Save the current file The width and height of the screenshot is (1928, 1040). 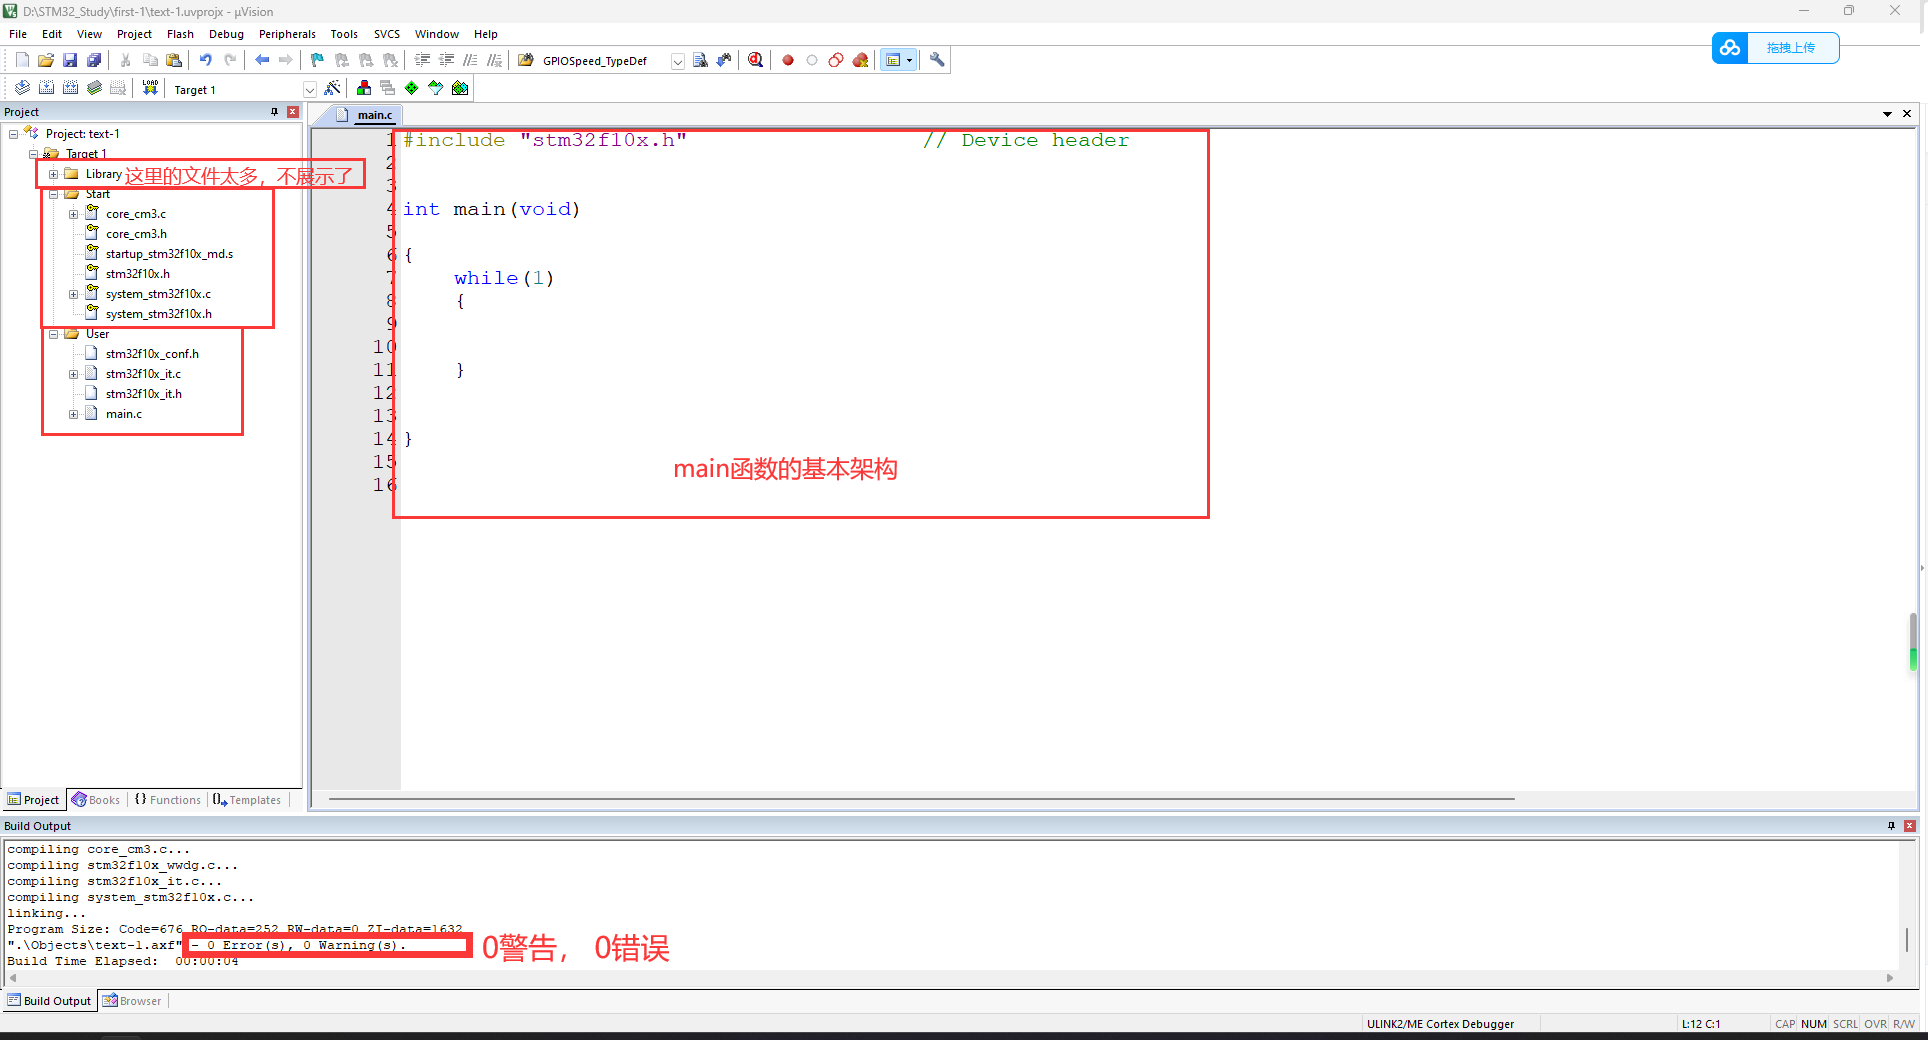70,60
